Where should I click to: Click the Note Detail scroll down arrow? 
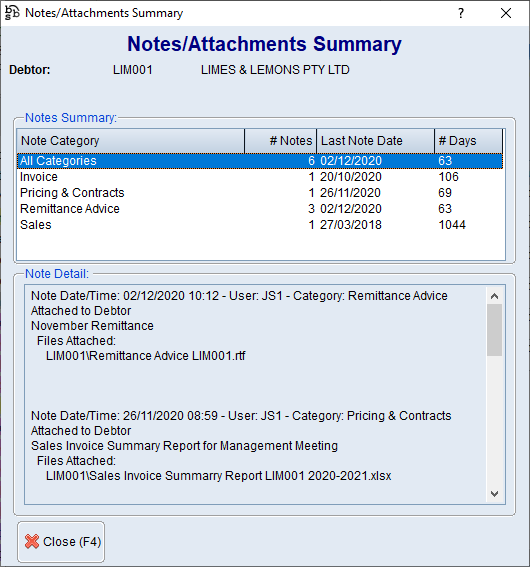(495, 494)
